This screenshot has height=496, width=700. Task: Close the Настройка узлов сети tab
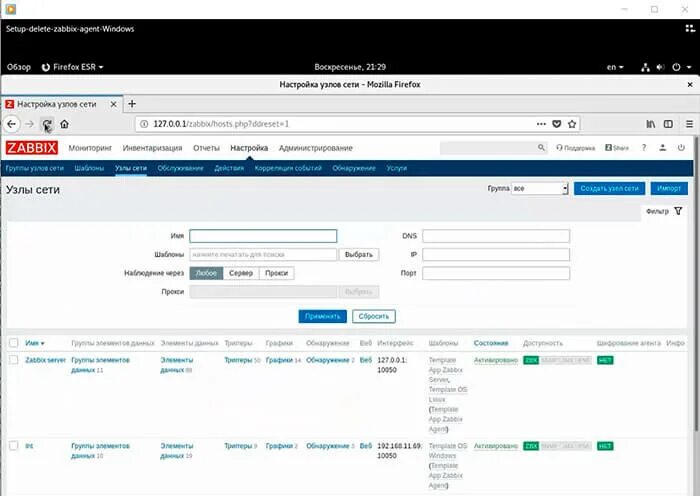[113, 104]
